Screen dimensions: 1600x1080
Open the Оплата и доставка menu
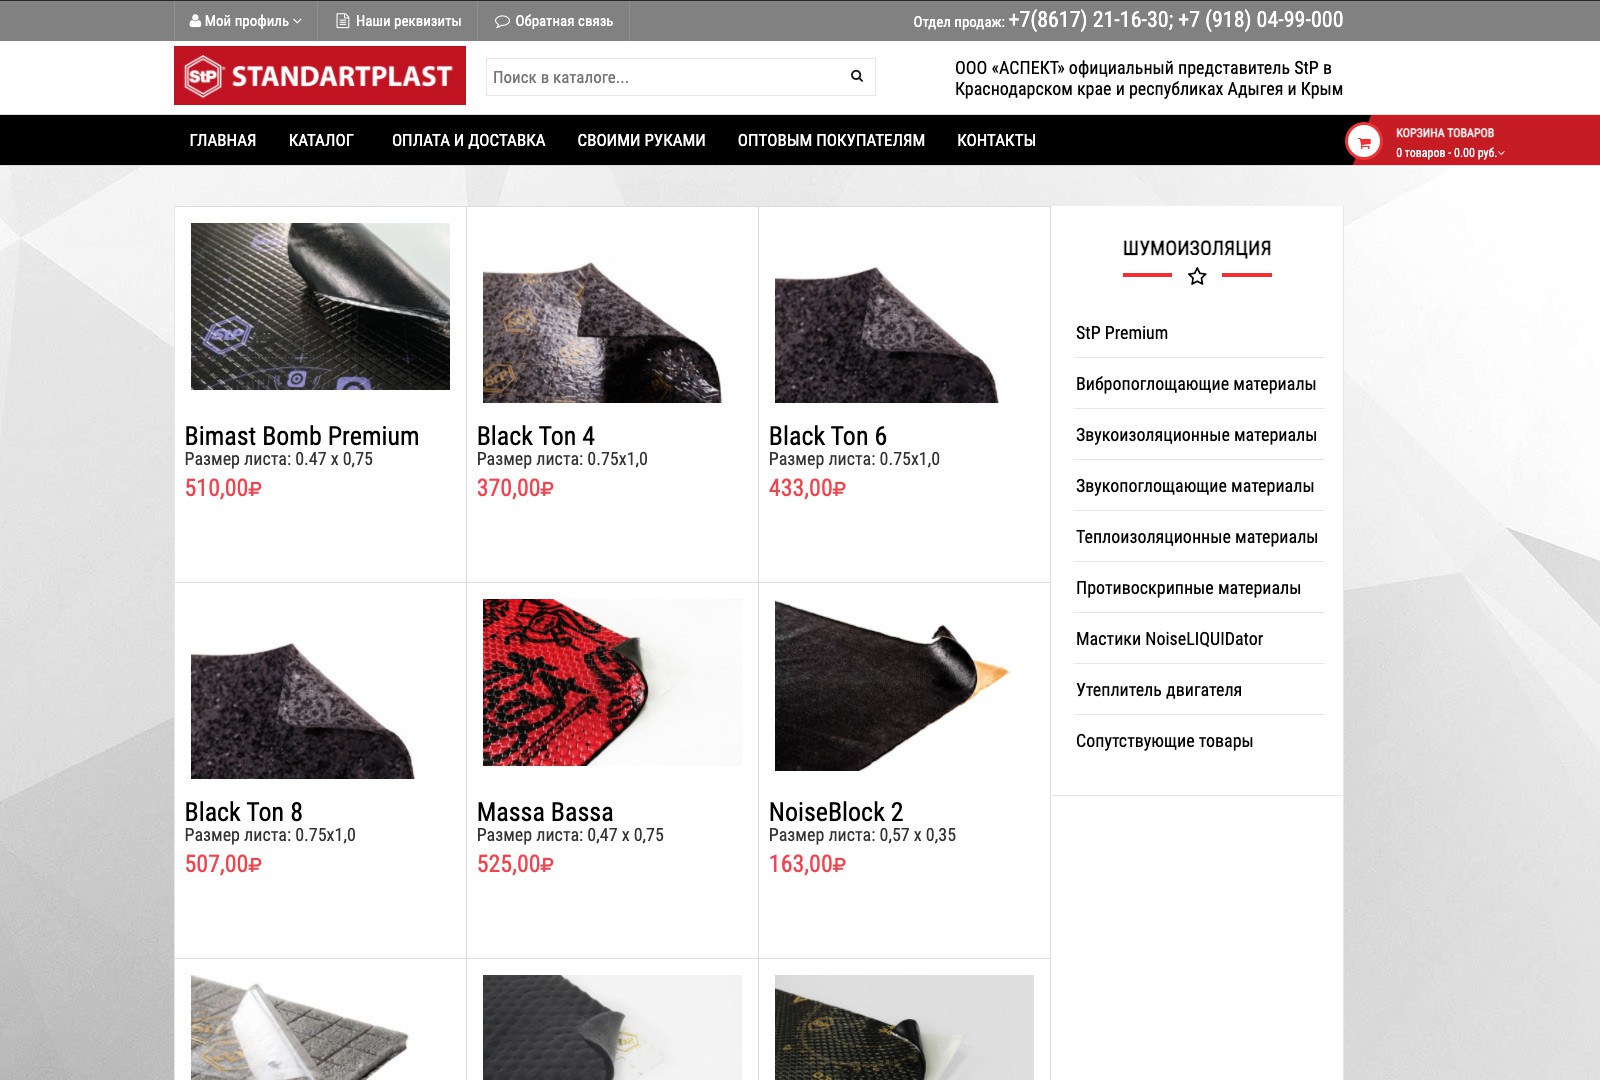[468, 140]
